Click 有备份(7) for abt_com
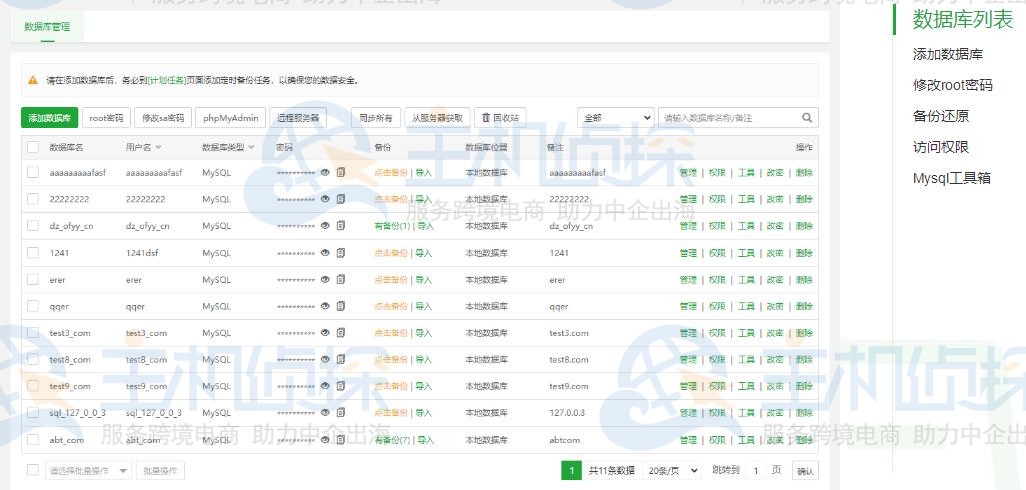The height and width of the screenshot is (490, 1026). [392, 440]
